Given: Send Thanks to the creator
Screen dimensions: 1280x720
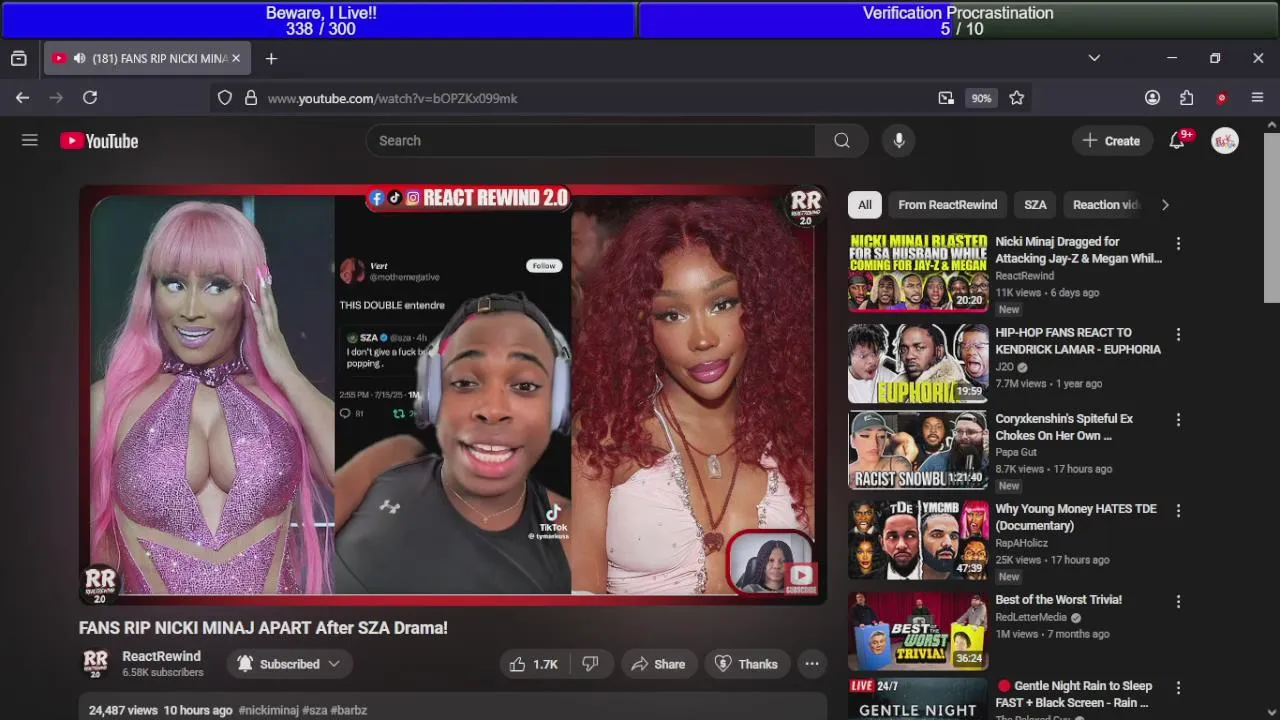Looking at the screenshot, I should coord(746,664).
